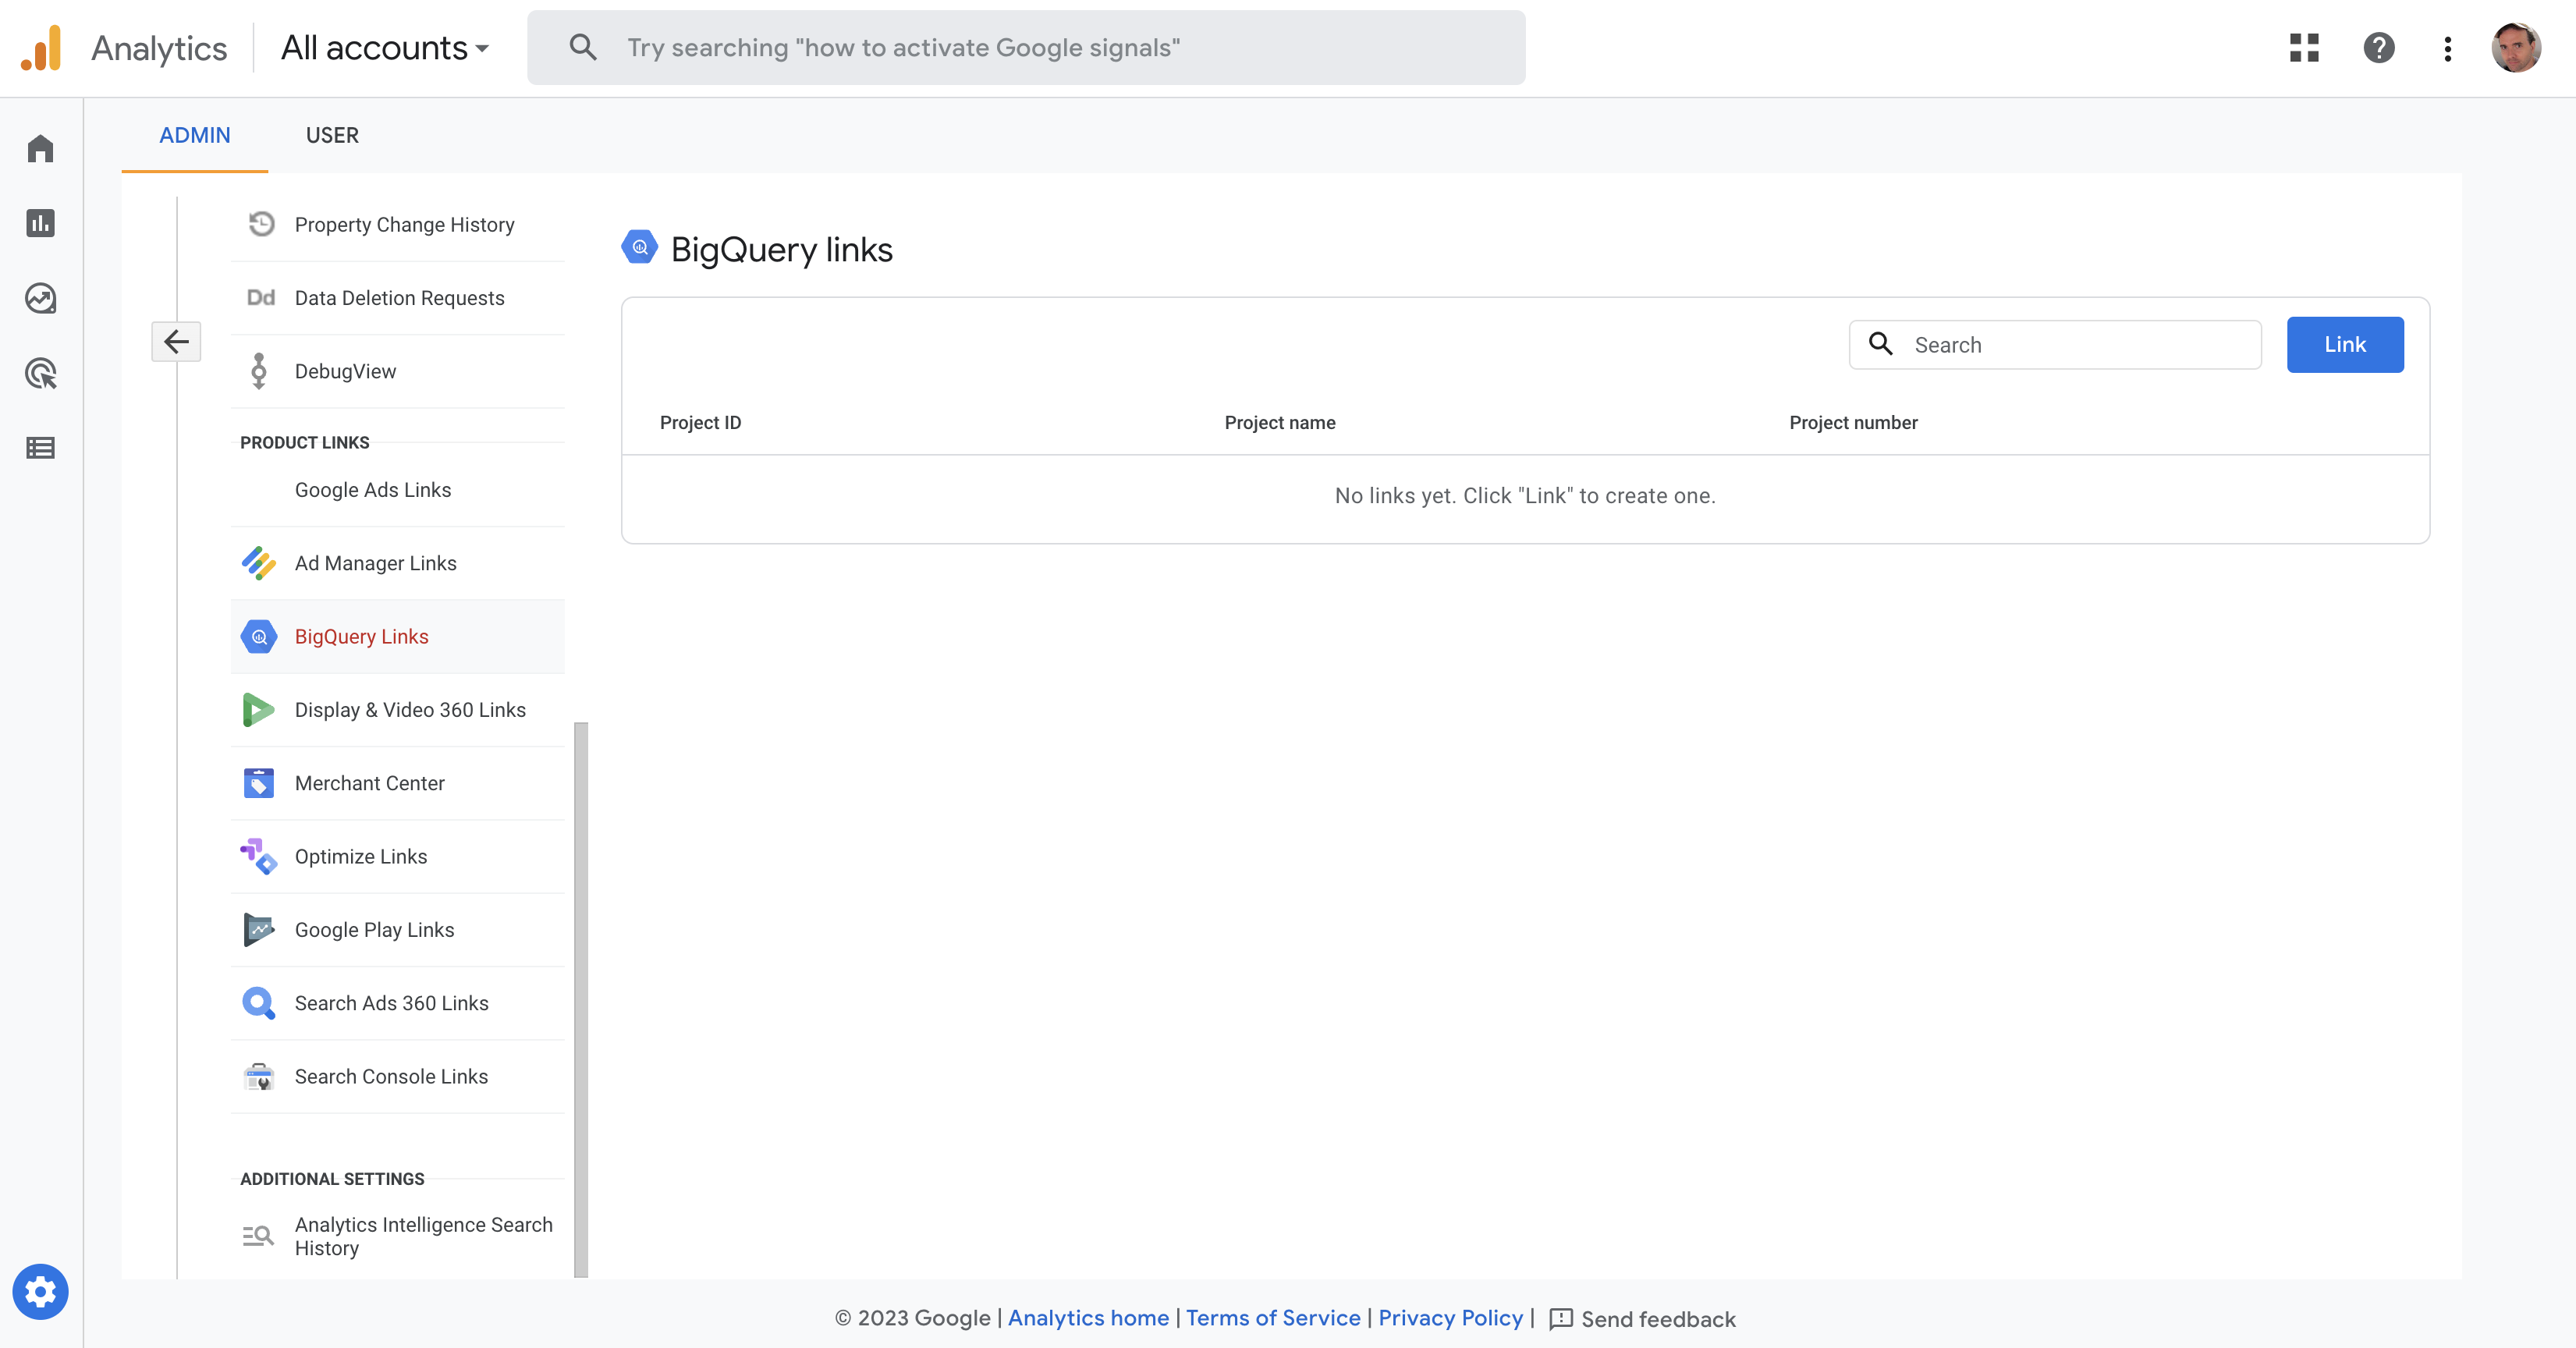Click the 'No links yet' message text

[1525, 496]
